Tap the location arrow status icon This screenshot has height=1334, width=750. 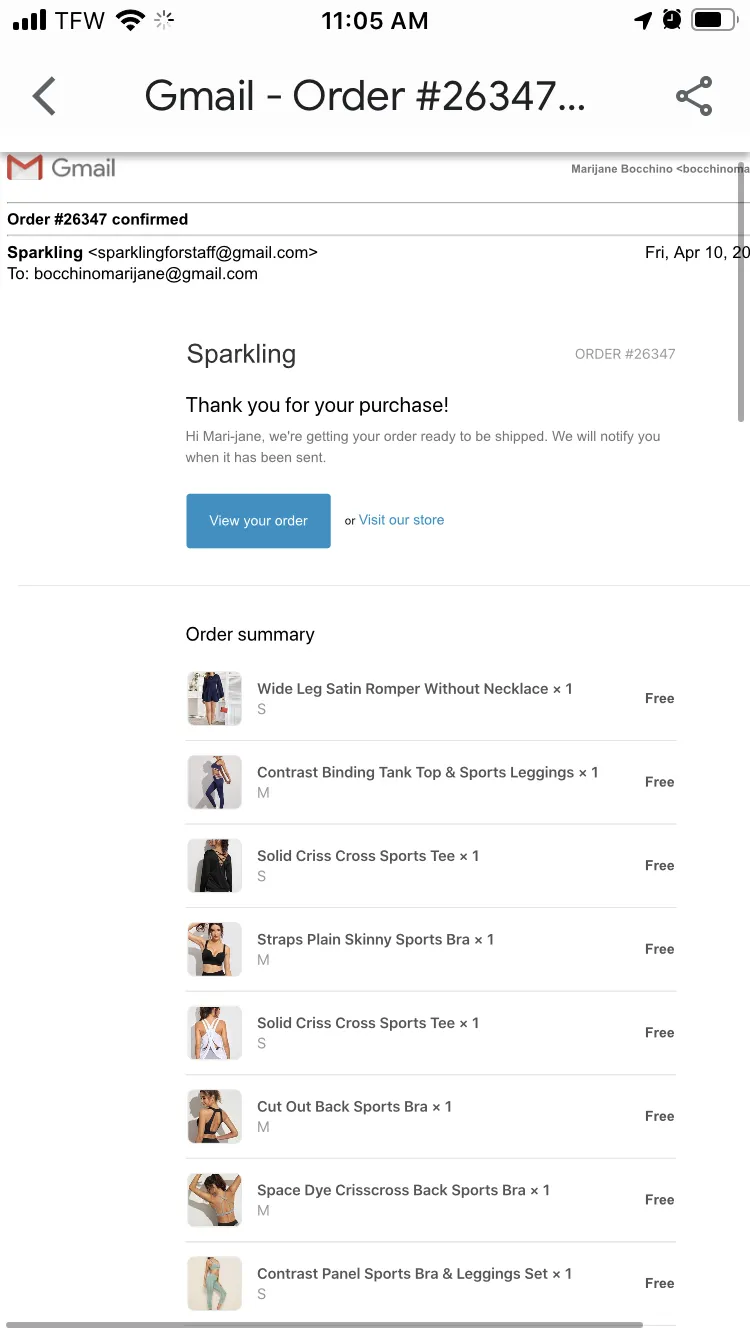point(643,20)
